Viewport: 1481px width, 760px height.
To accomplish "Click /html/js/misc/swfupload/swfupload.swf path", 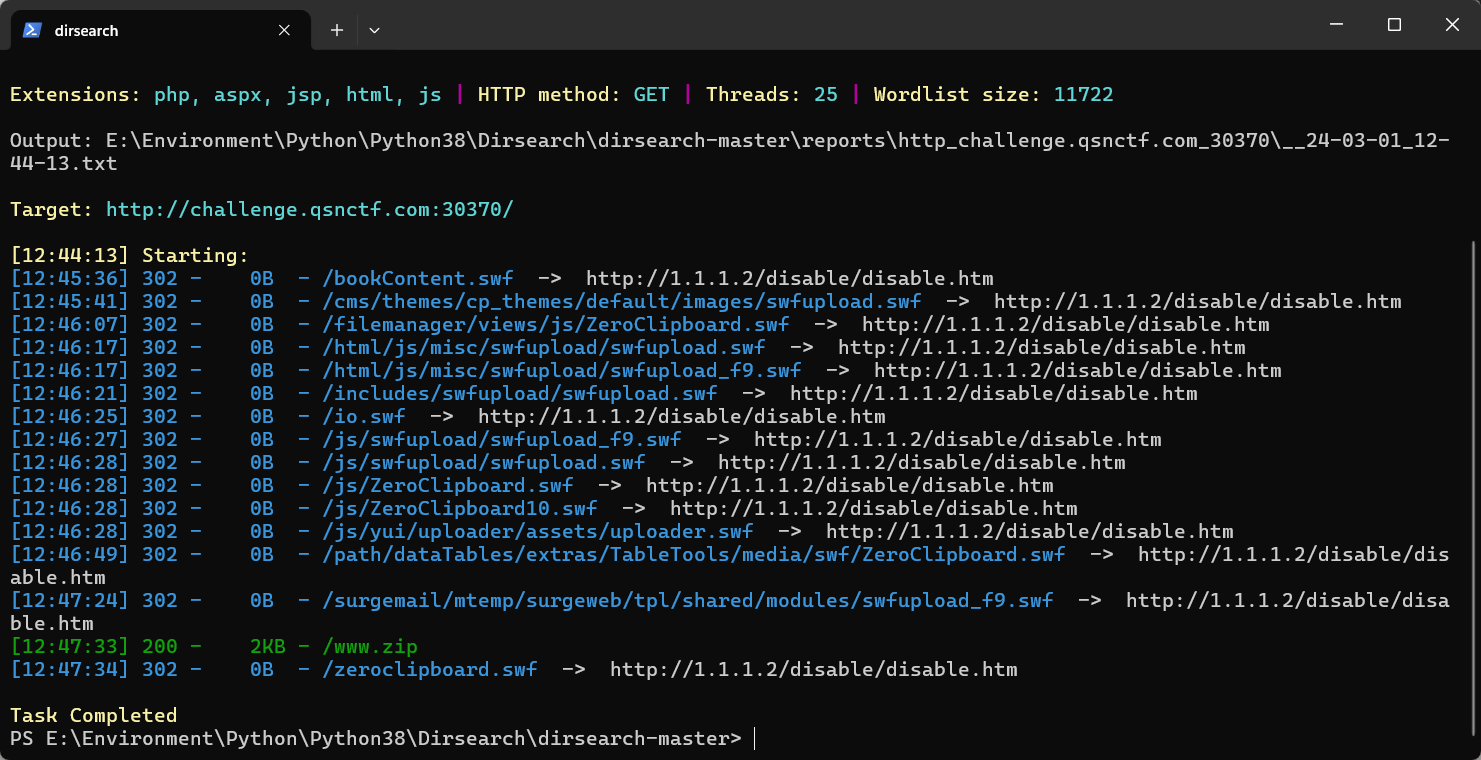I will 544,347.
